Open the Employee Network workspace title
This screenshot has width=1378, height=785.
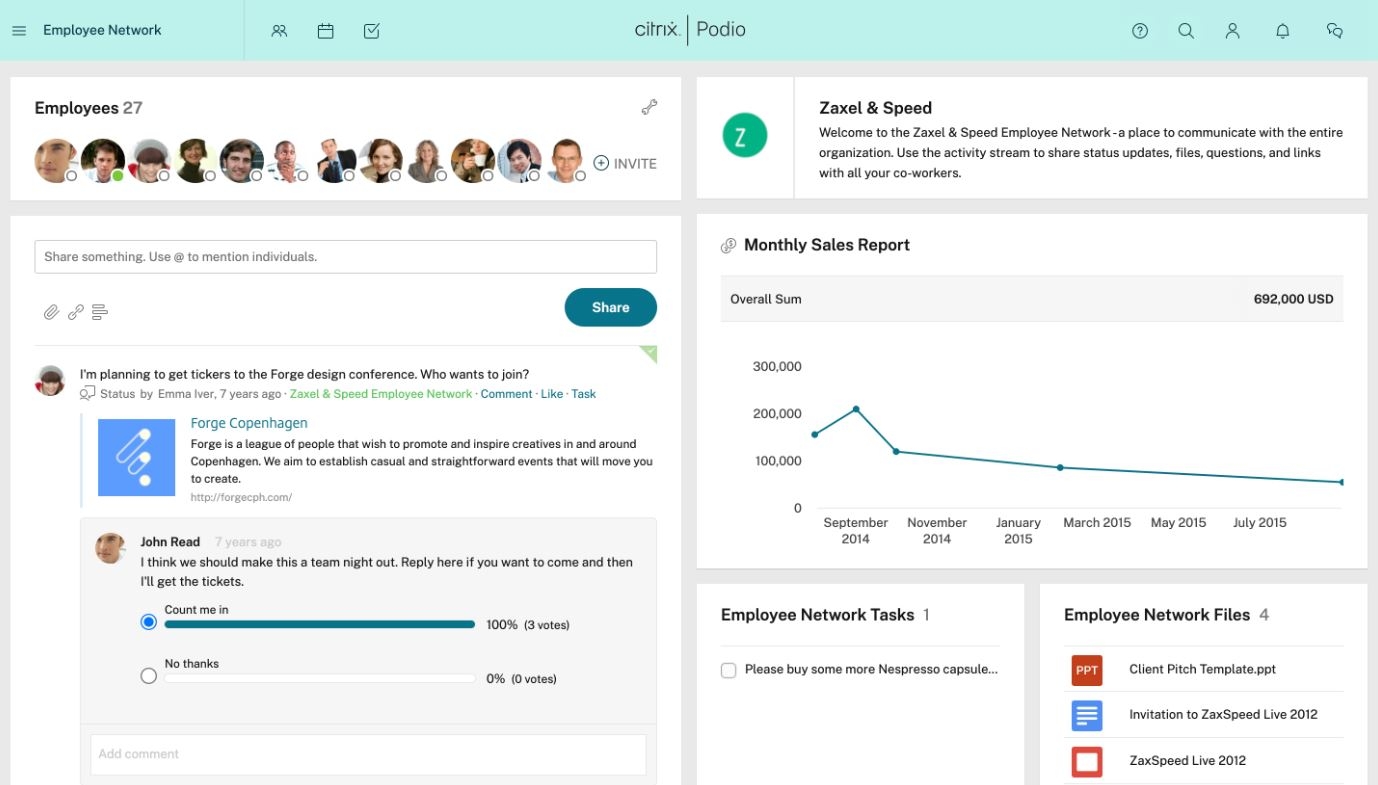102,30
